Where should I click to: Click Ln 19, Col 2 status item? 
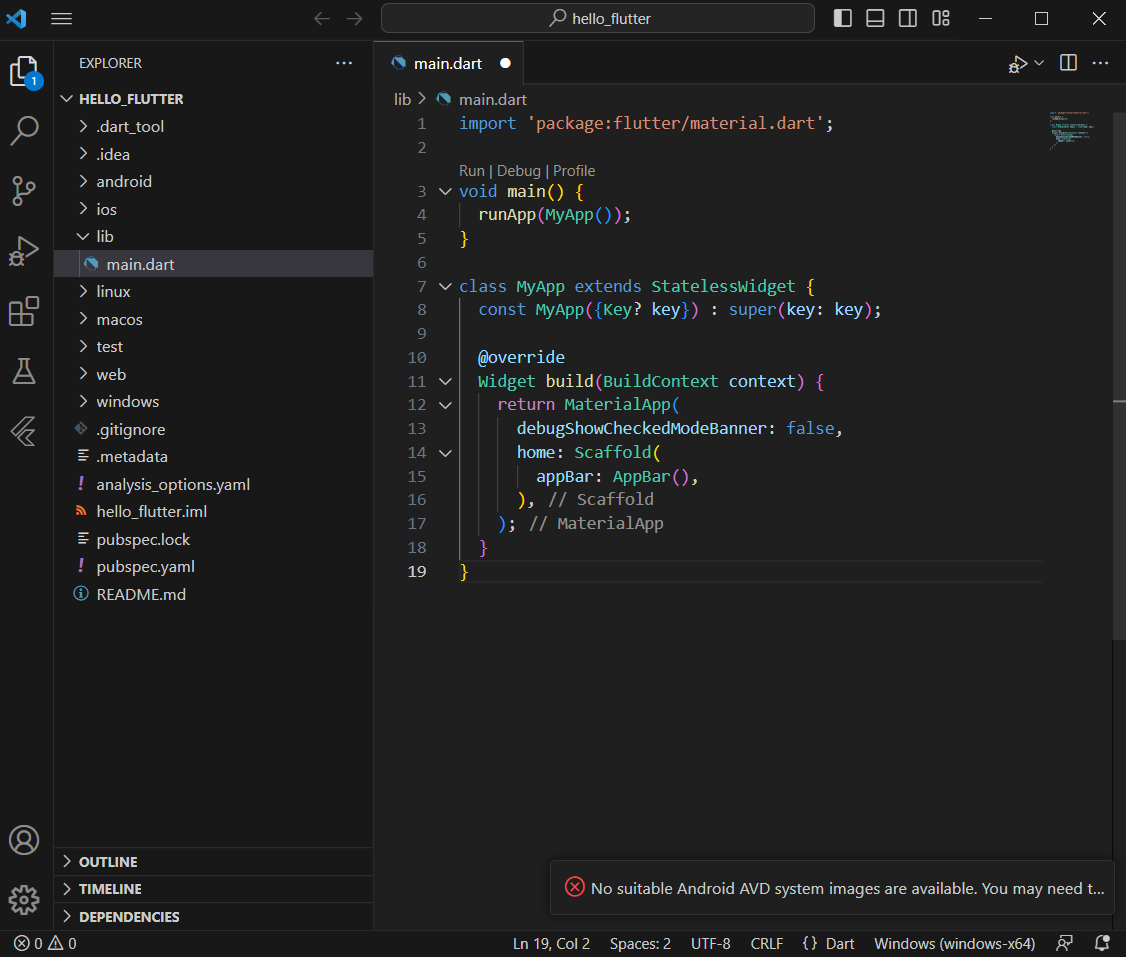click(x=552, y=943)
